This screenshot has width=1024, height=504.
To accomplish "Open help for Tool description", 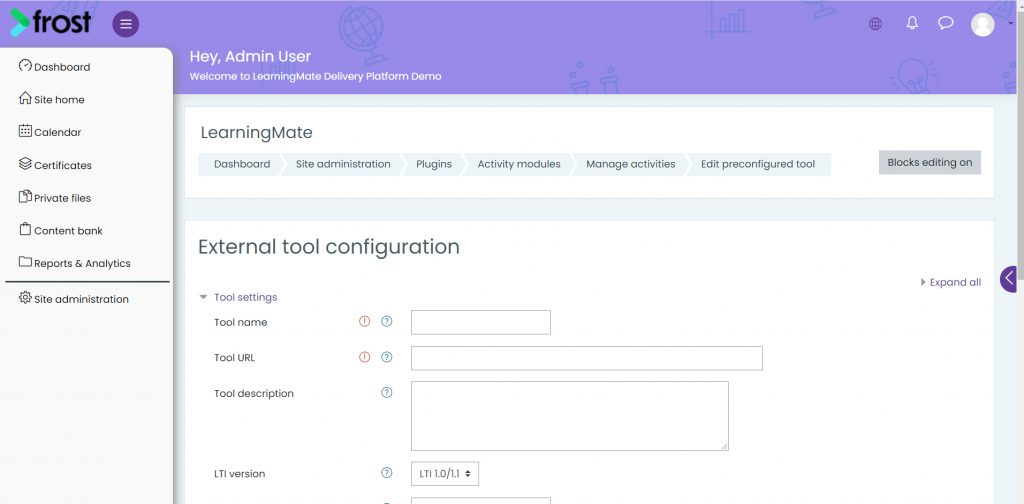I will point(387,392).
